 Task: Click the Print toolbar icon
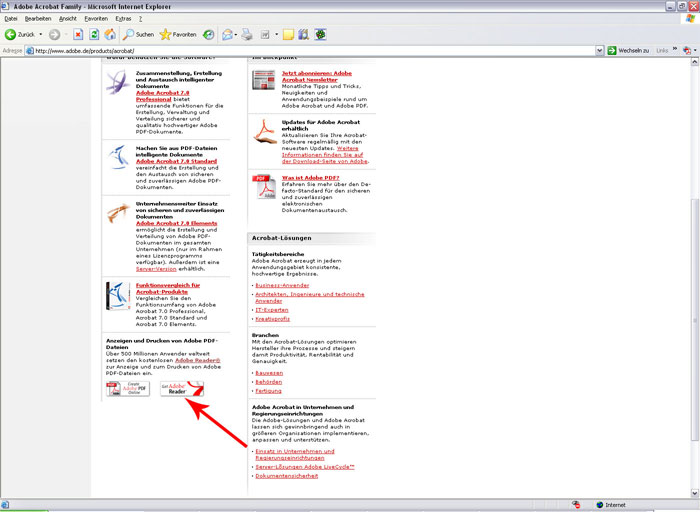247,34
